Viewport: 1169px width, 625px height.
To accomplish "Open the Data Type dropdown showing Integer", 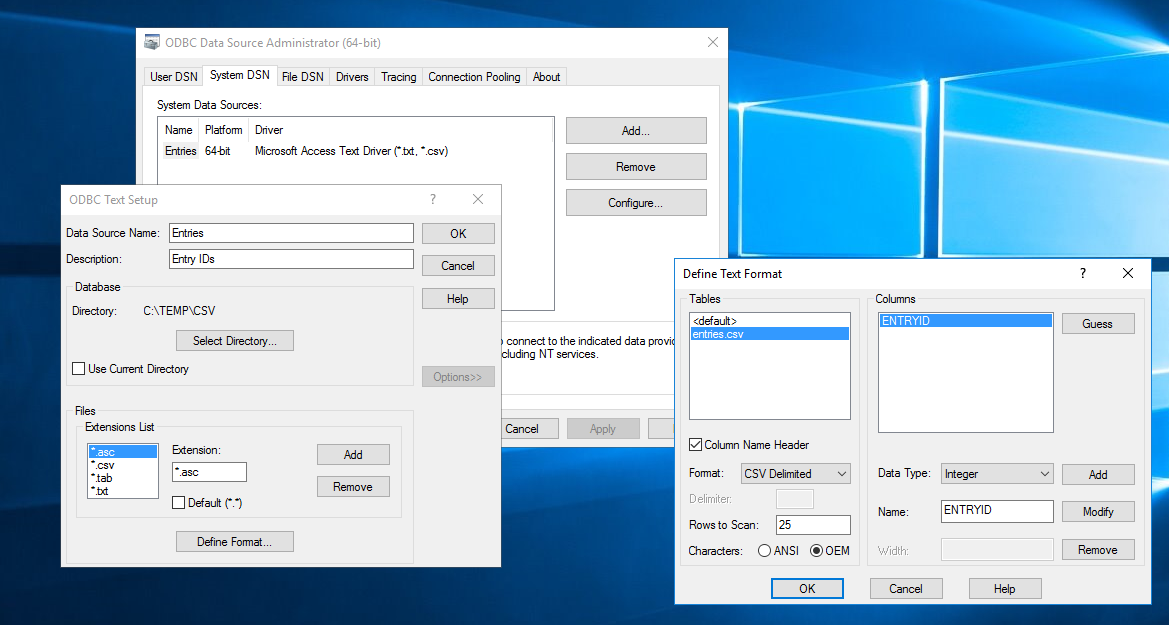I will [997, 474].
